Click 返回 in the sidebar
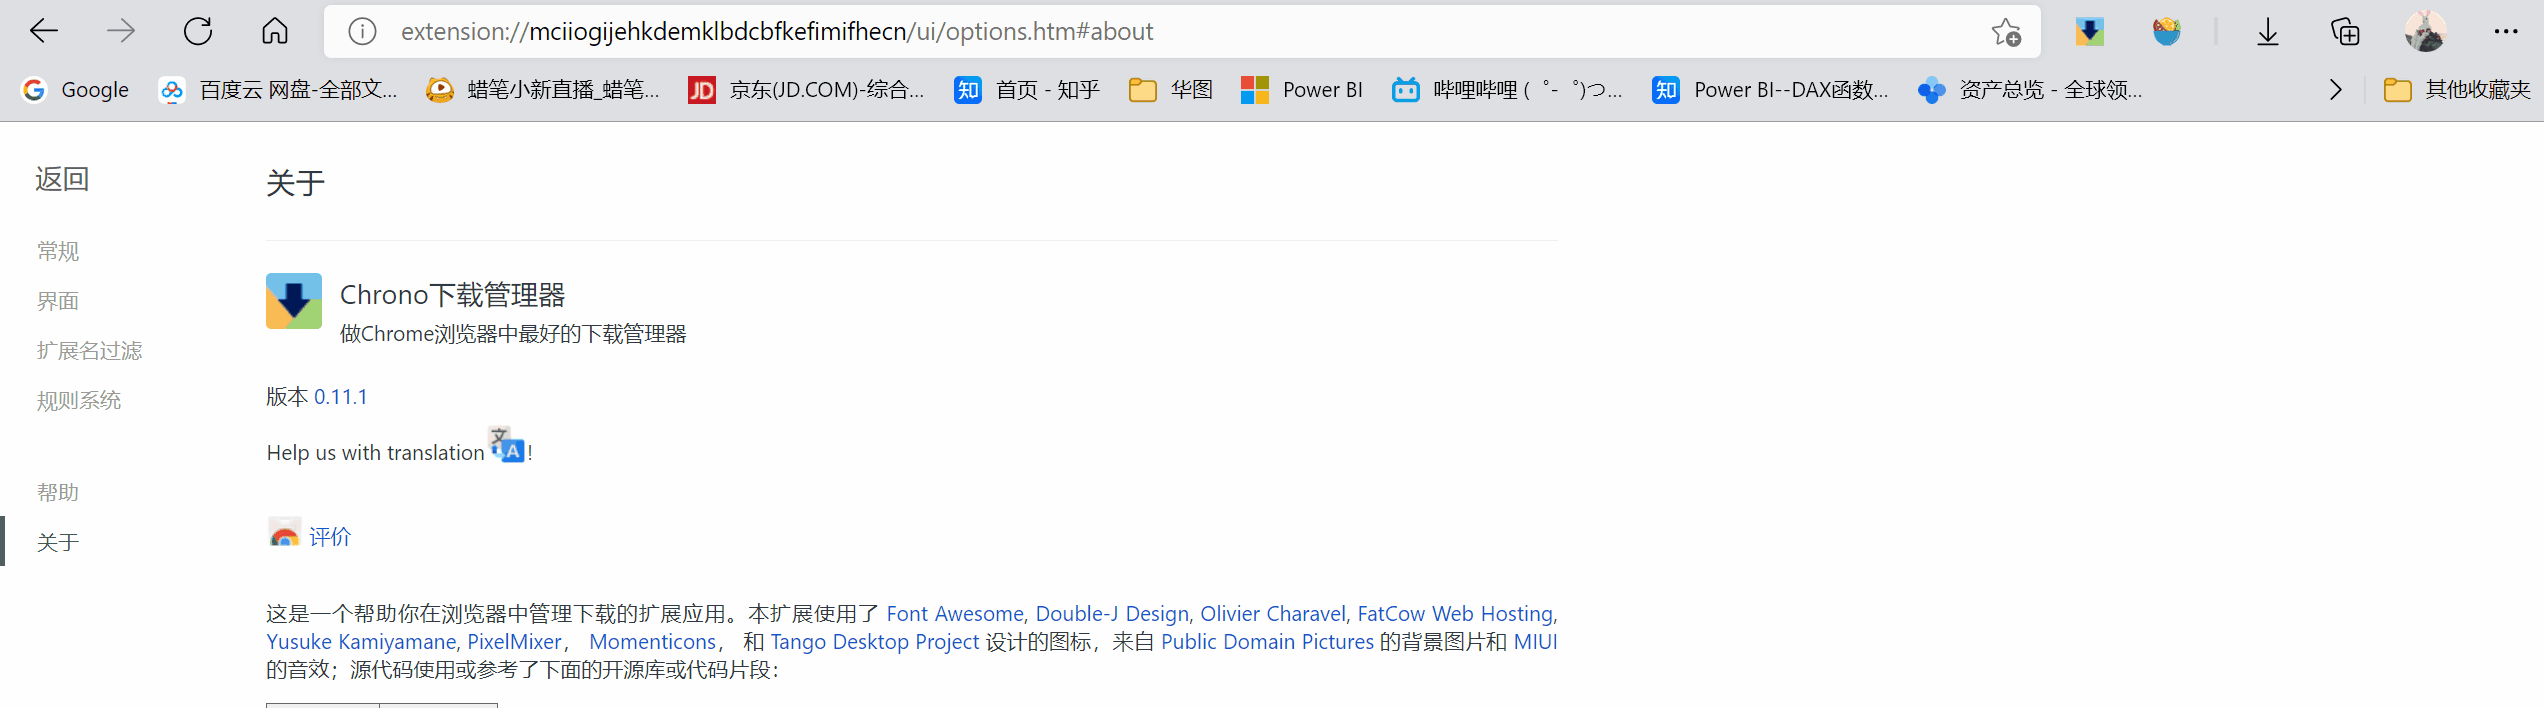Screen dimensions: 2544x708 (62, 179)
